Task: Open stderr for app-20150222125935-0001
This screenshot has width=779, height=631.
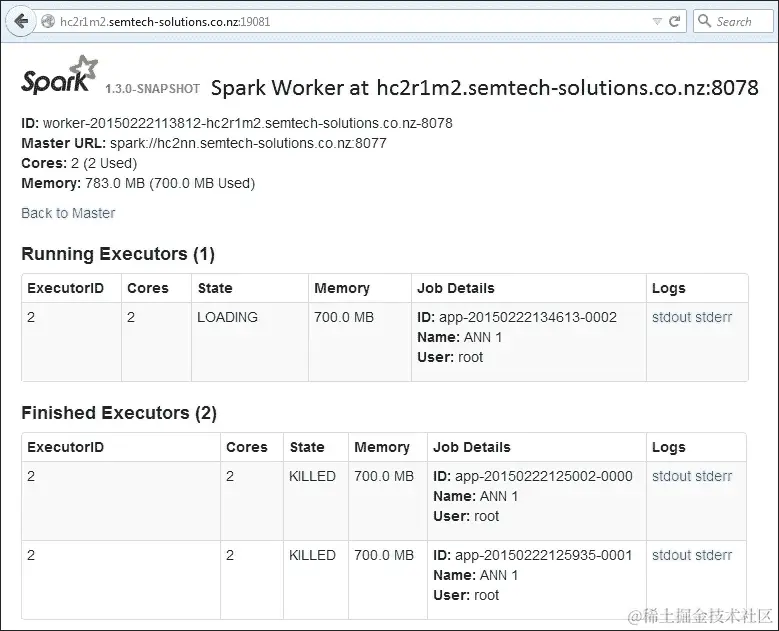Action: 713,555
